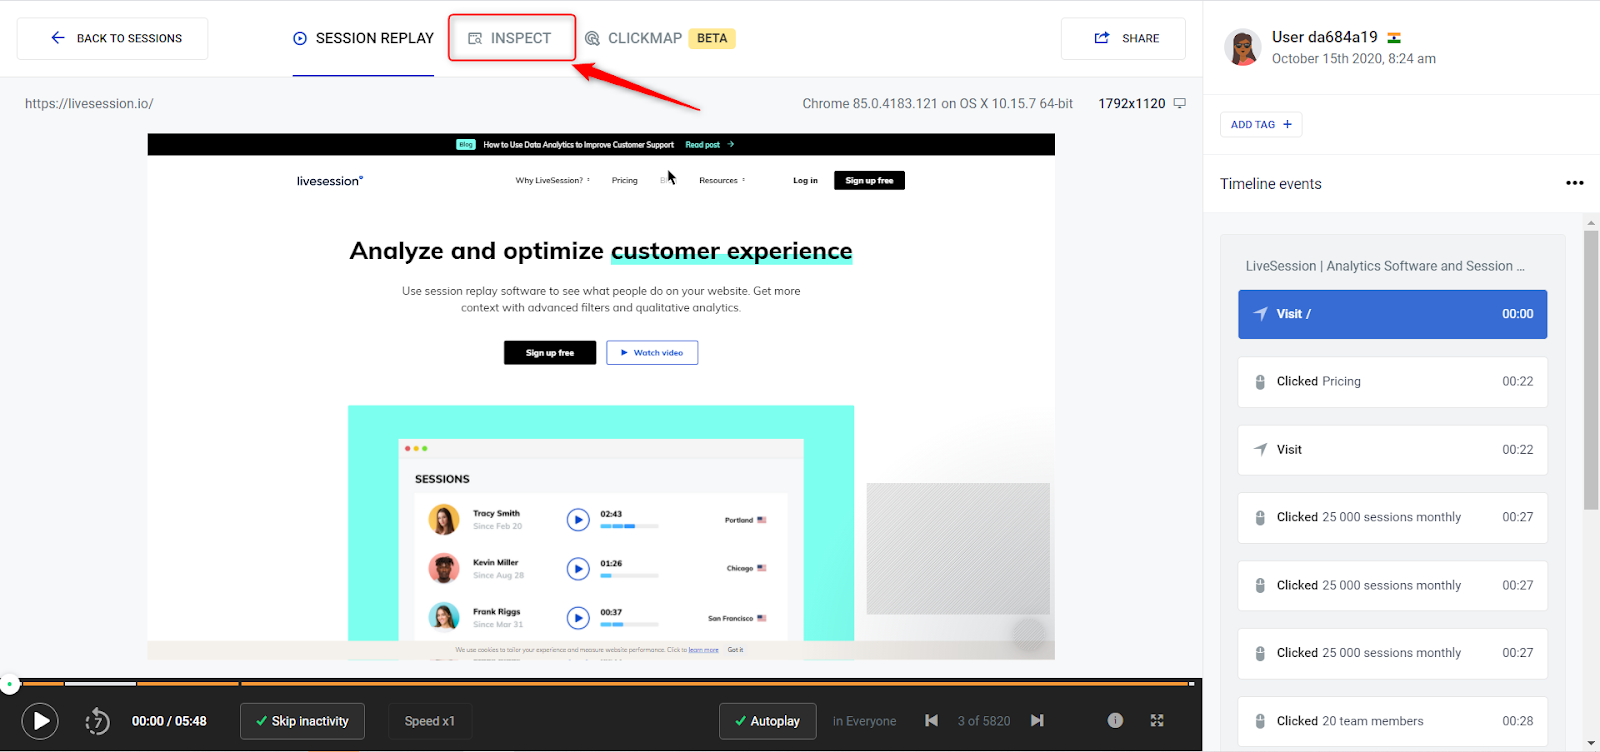Click the play icon in the Kevin Miller session row
Screen dimensions: 1600x752
coord(578,569)
